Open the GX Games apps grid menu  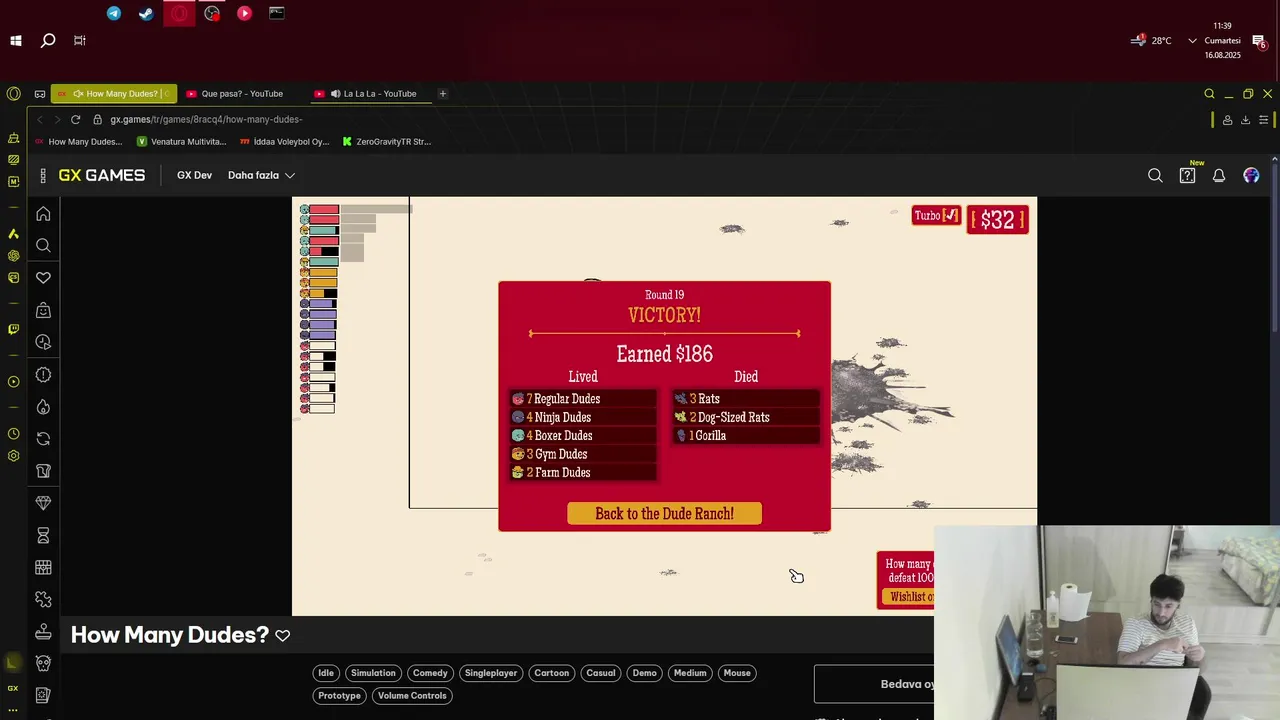tap(43, 176)
